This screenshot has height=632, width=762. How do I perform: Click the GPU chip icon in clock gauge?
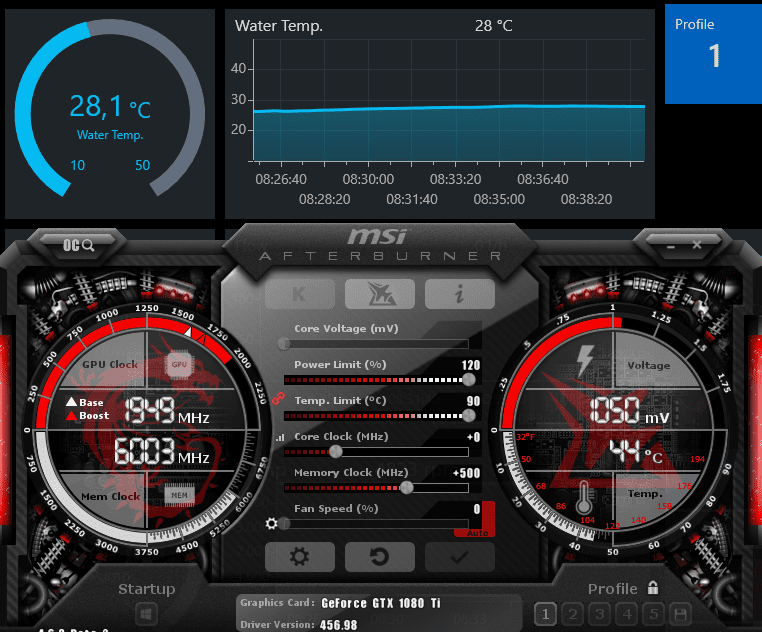tap(179, 365)
